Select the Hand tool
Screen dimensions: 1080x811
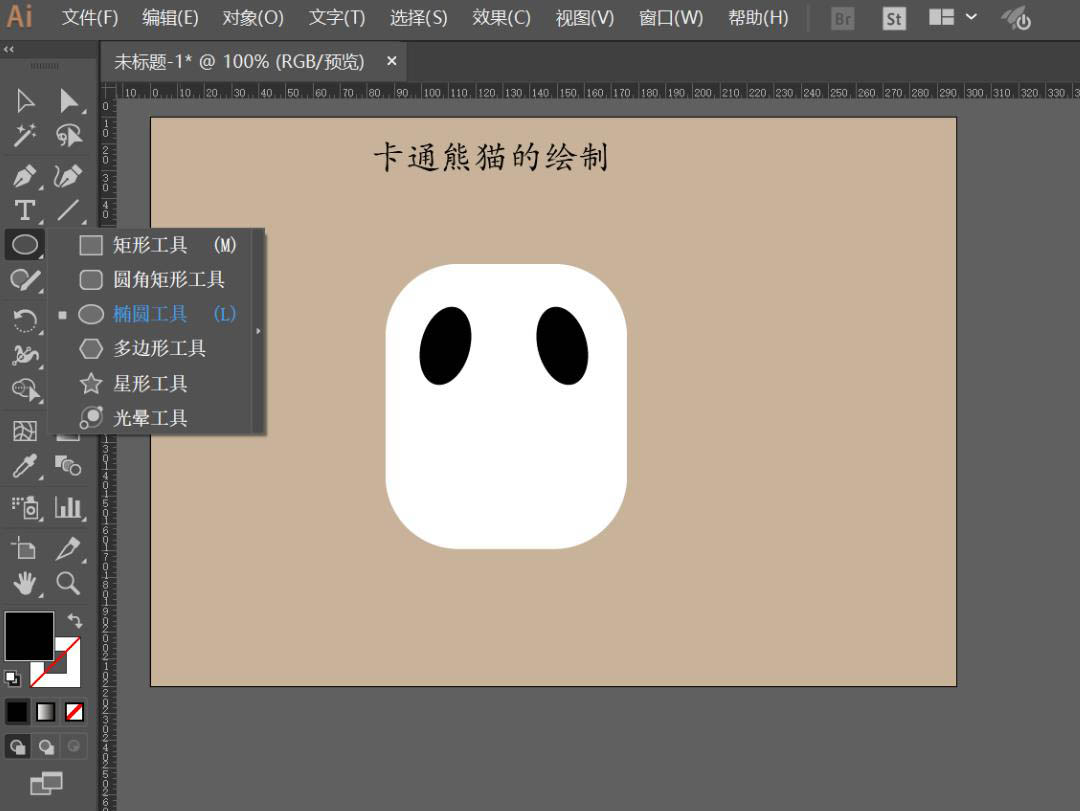[24, 583]
